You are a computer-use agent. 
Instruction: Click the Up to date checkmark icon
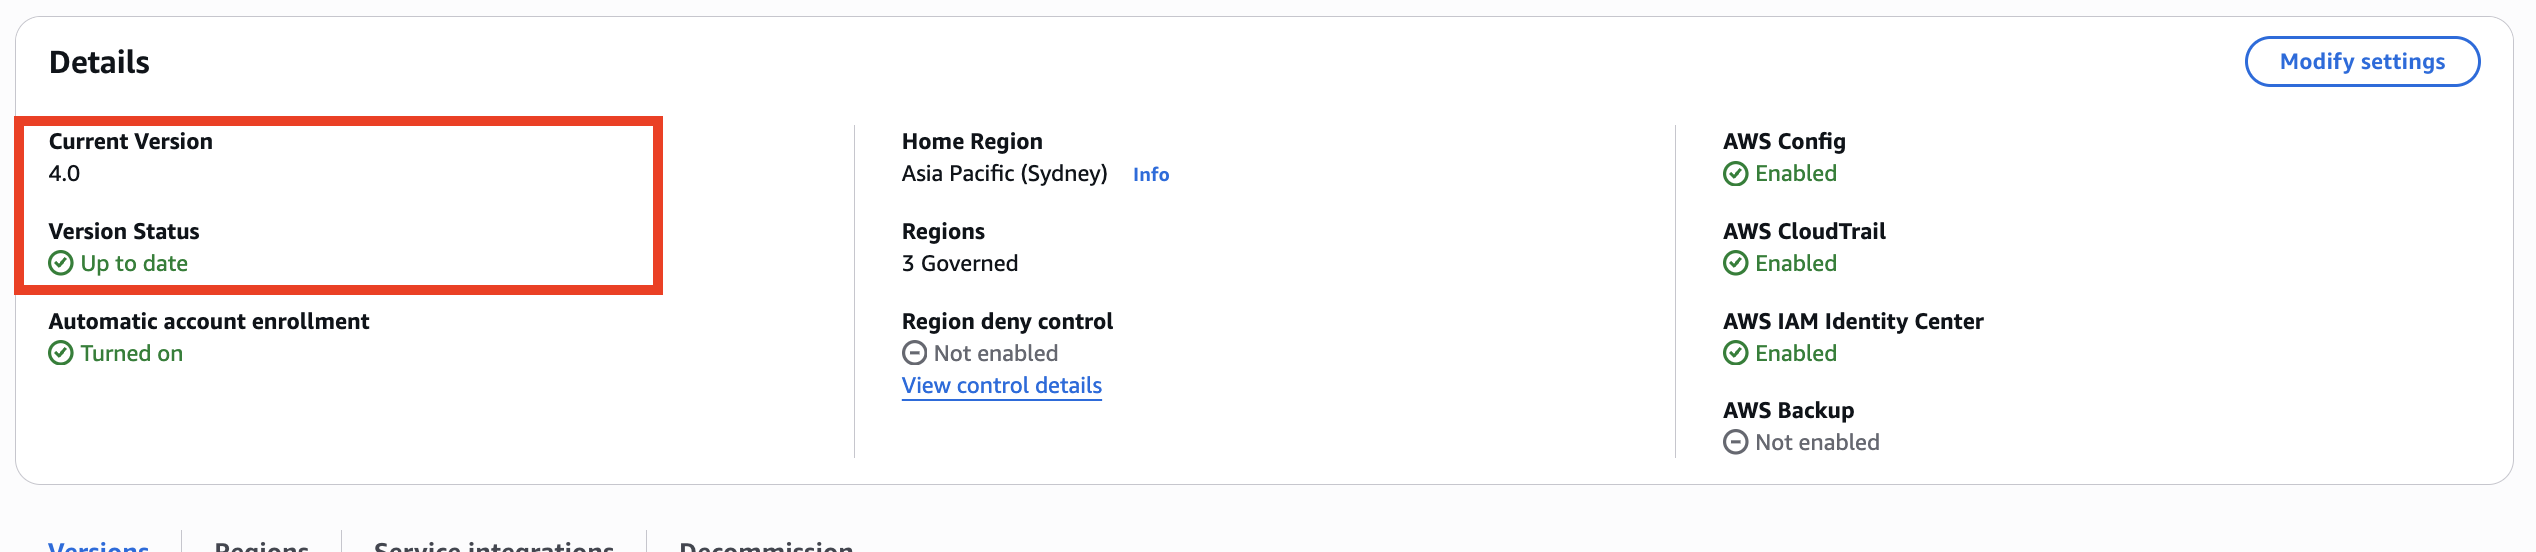pos(61,263)
